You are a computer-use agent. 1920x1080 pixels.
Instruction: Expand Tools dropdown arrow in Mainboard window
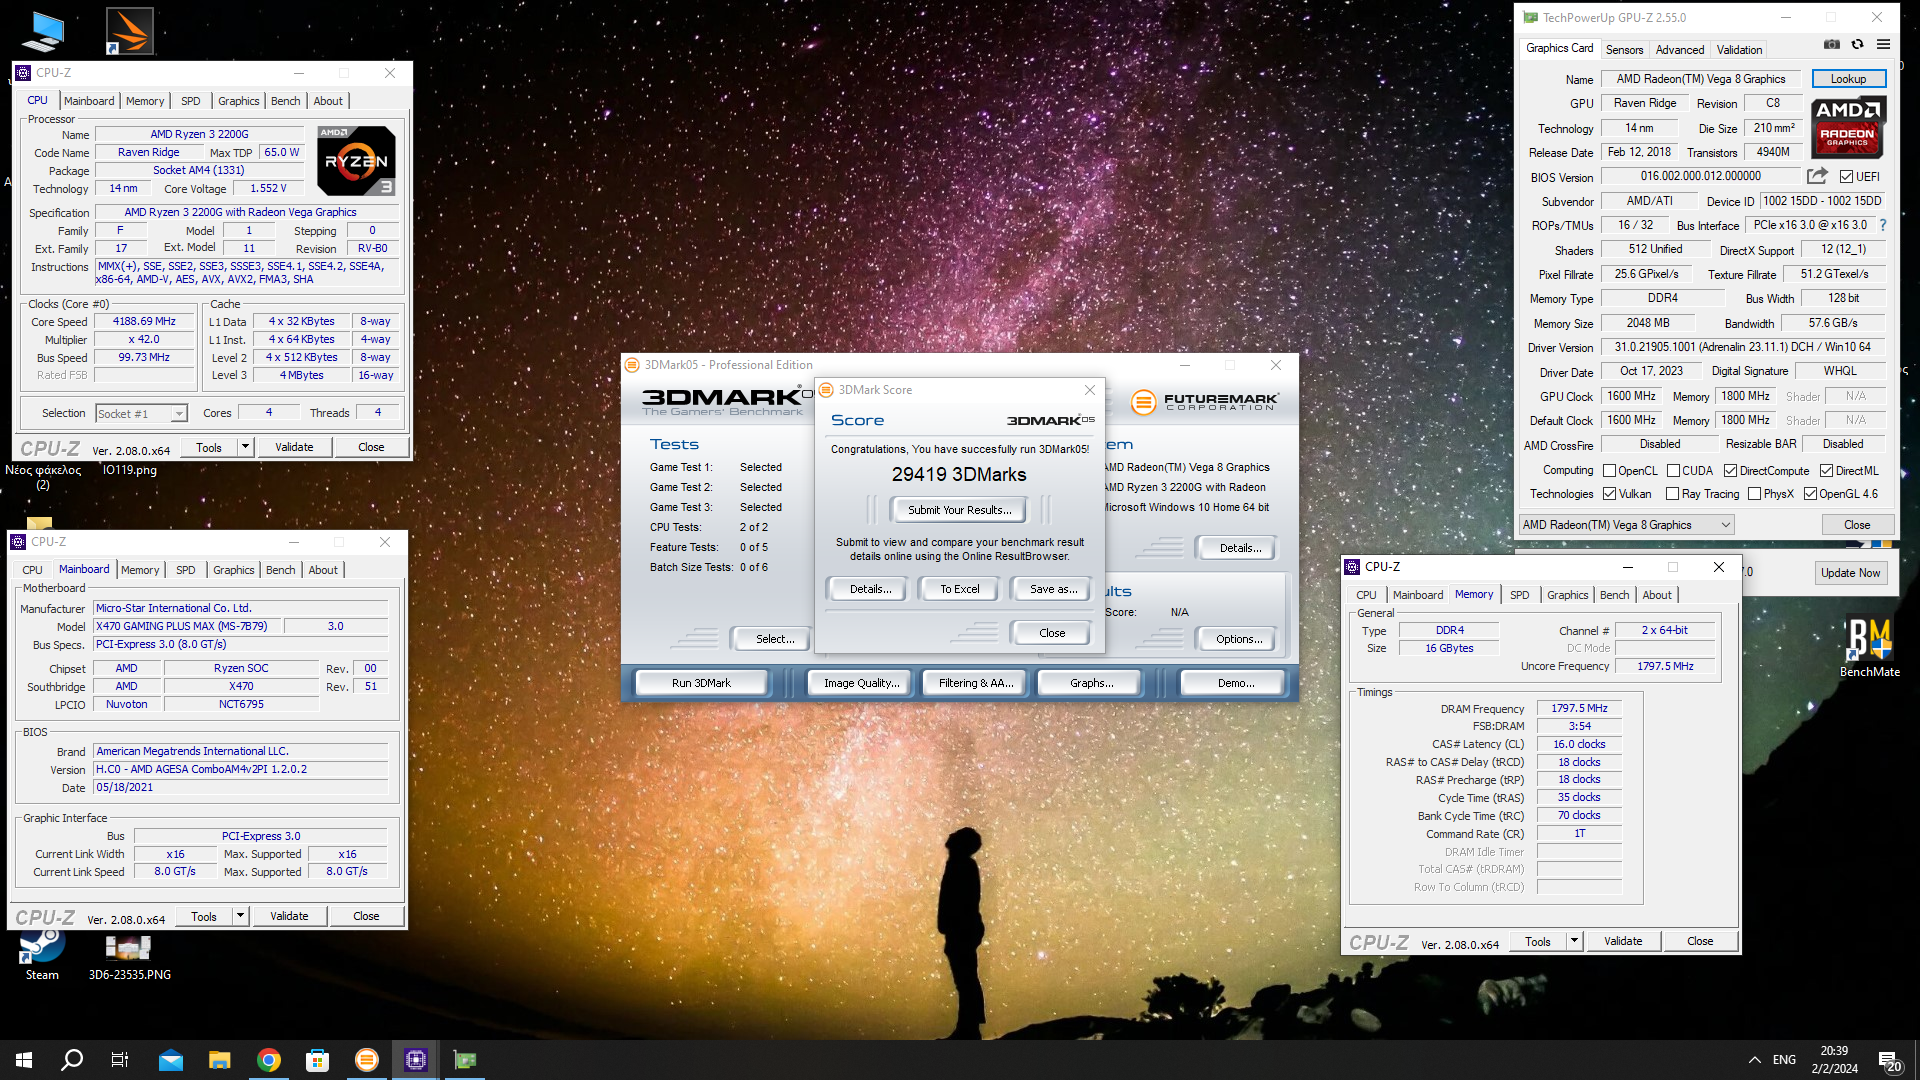tap(240, 916)
